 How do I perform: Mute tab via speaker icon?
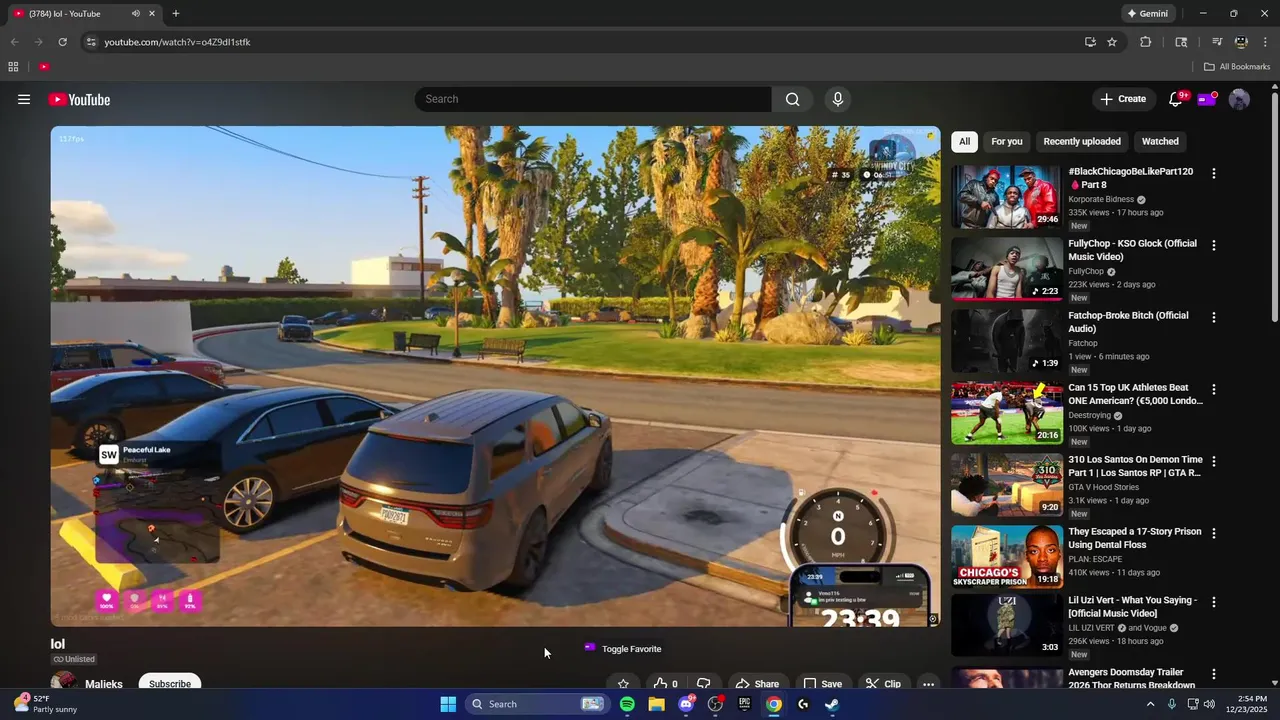point(135,13)
